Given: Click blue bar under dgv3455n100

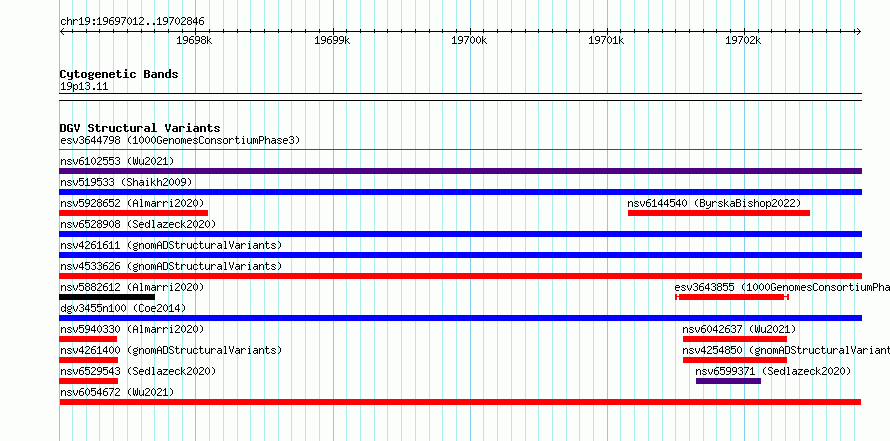Looking at the screenshot, I should point(460,318).
